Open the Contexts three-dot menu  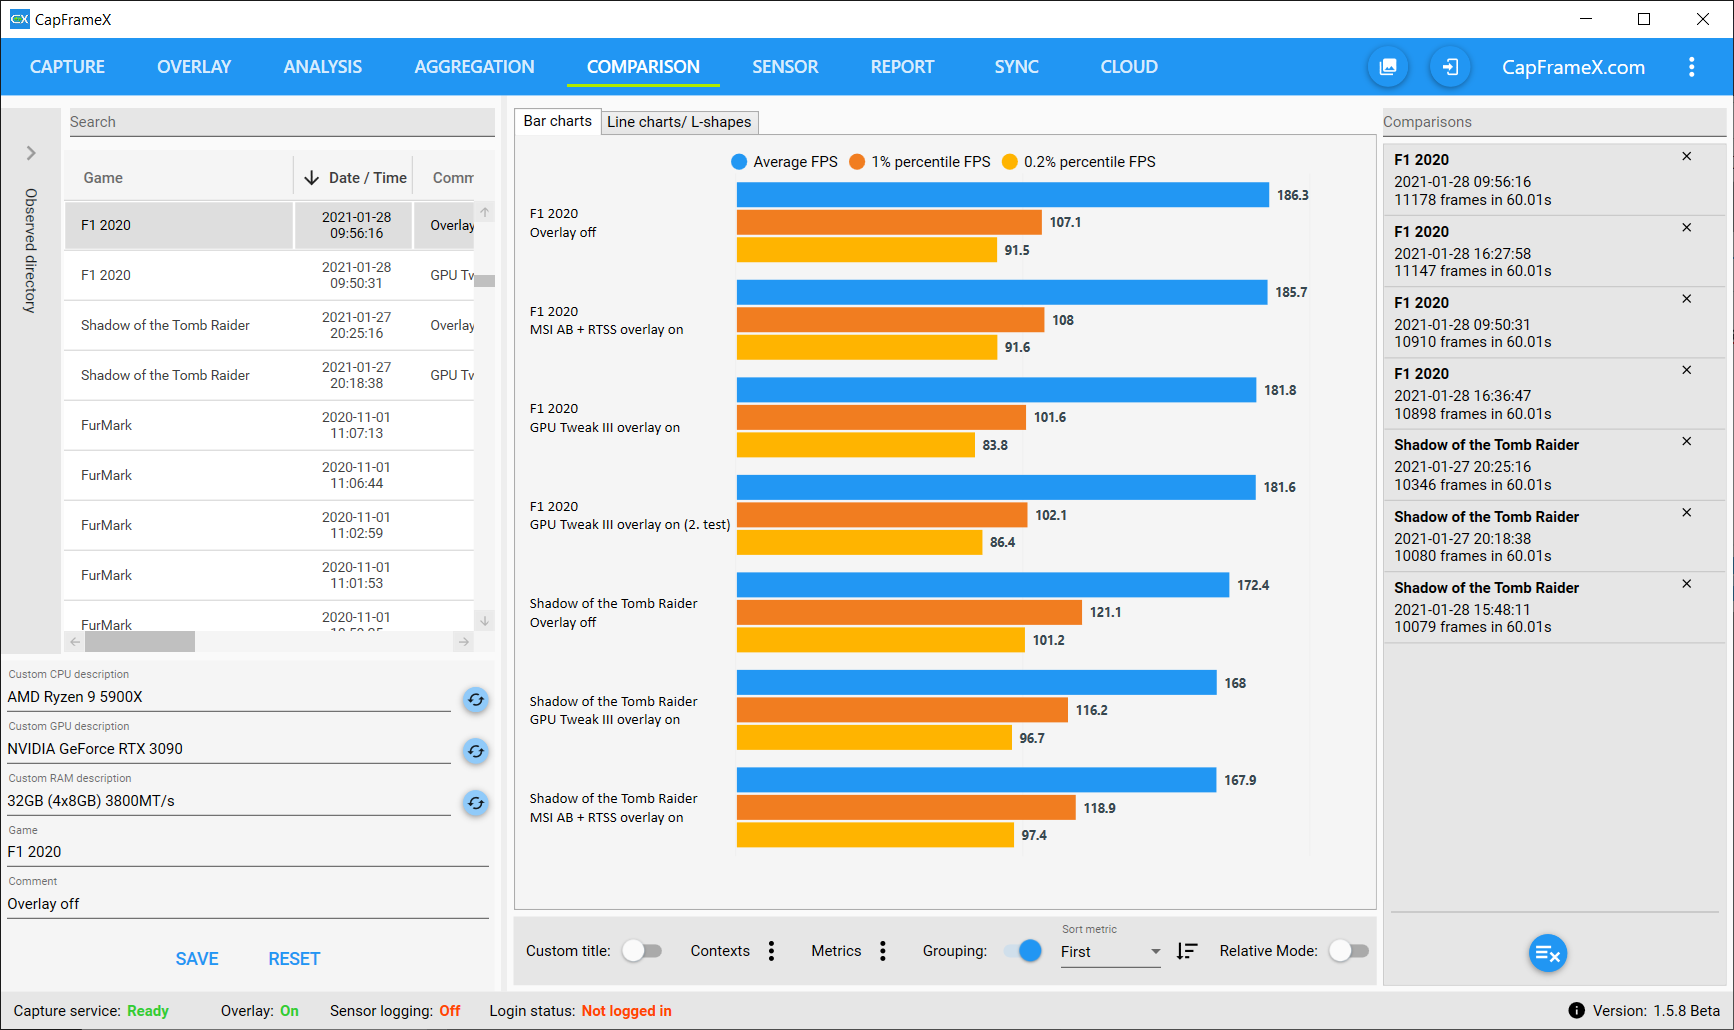771,951
